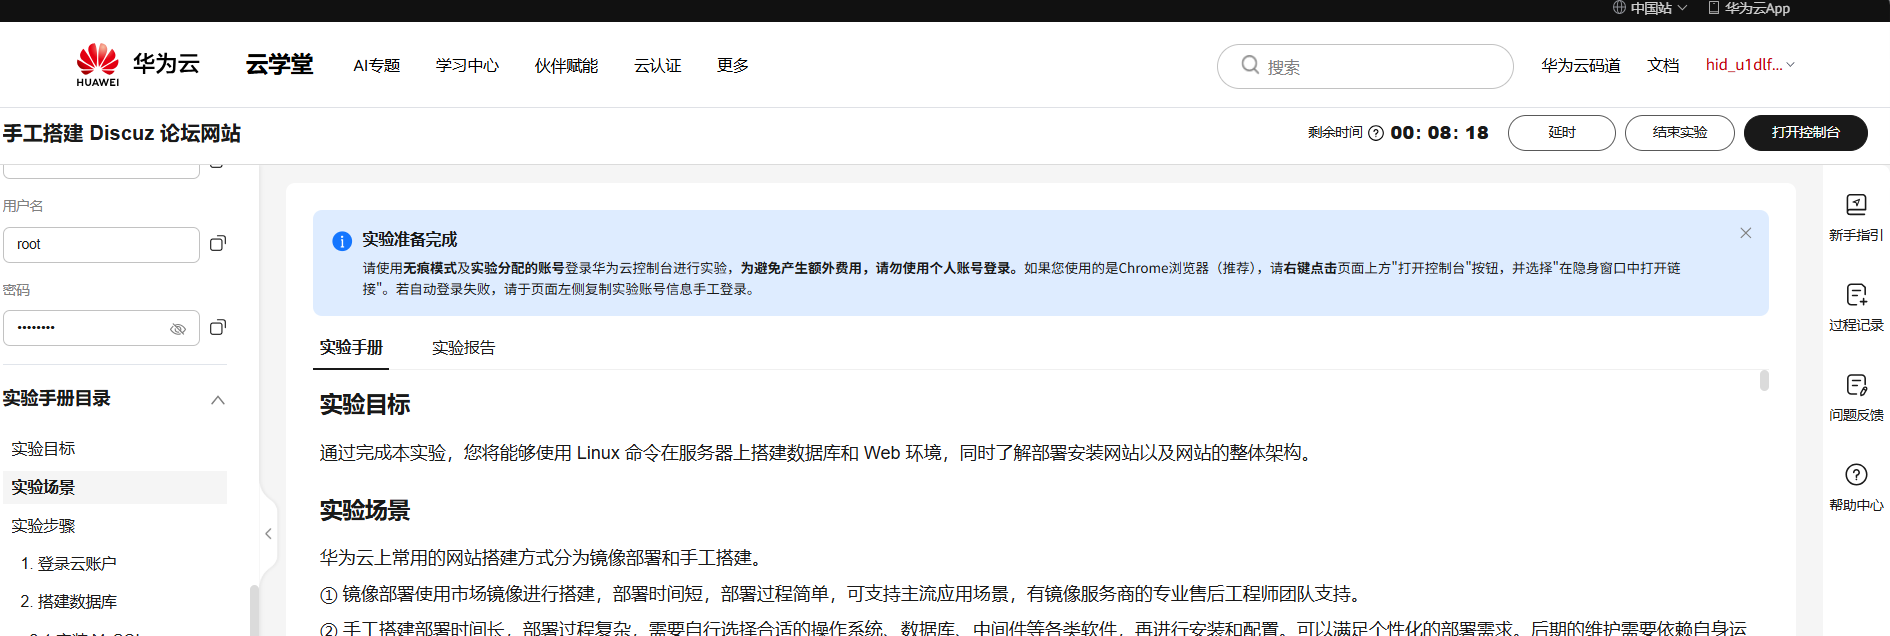Click the info icon in the notice banner

pyautogui.click(x=342, y=241)
